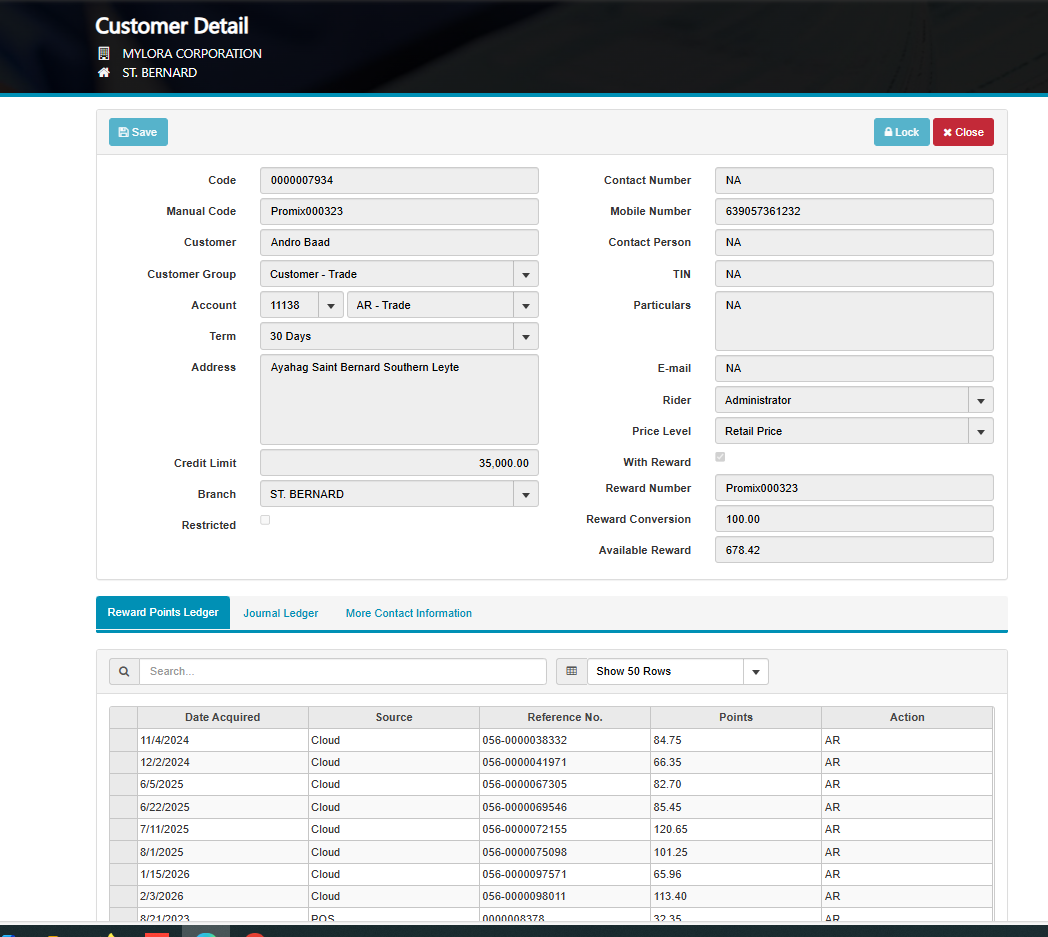
Task: Click the home icon beside ST. BERNARD
Action: pyautogui.click(x=104, y=73)
